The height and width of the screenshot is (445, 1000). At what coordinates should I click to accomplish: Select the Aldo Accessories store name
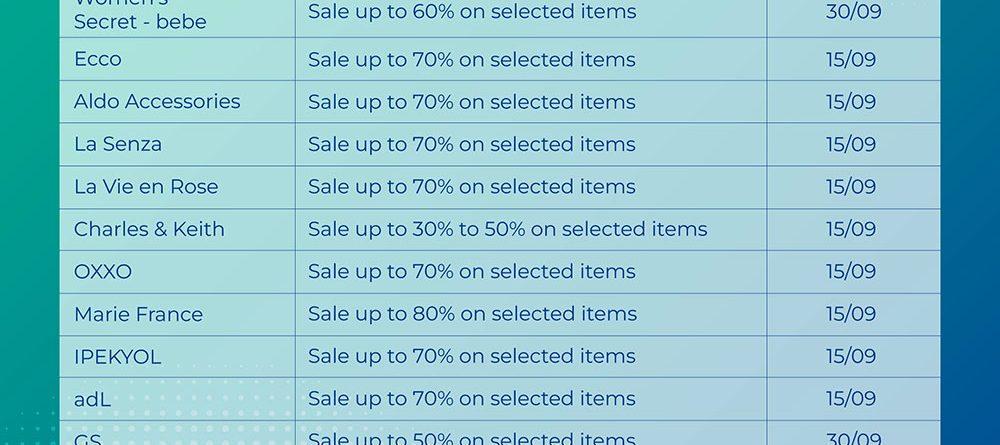pos(157,101)
